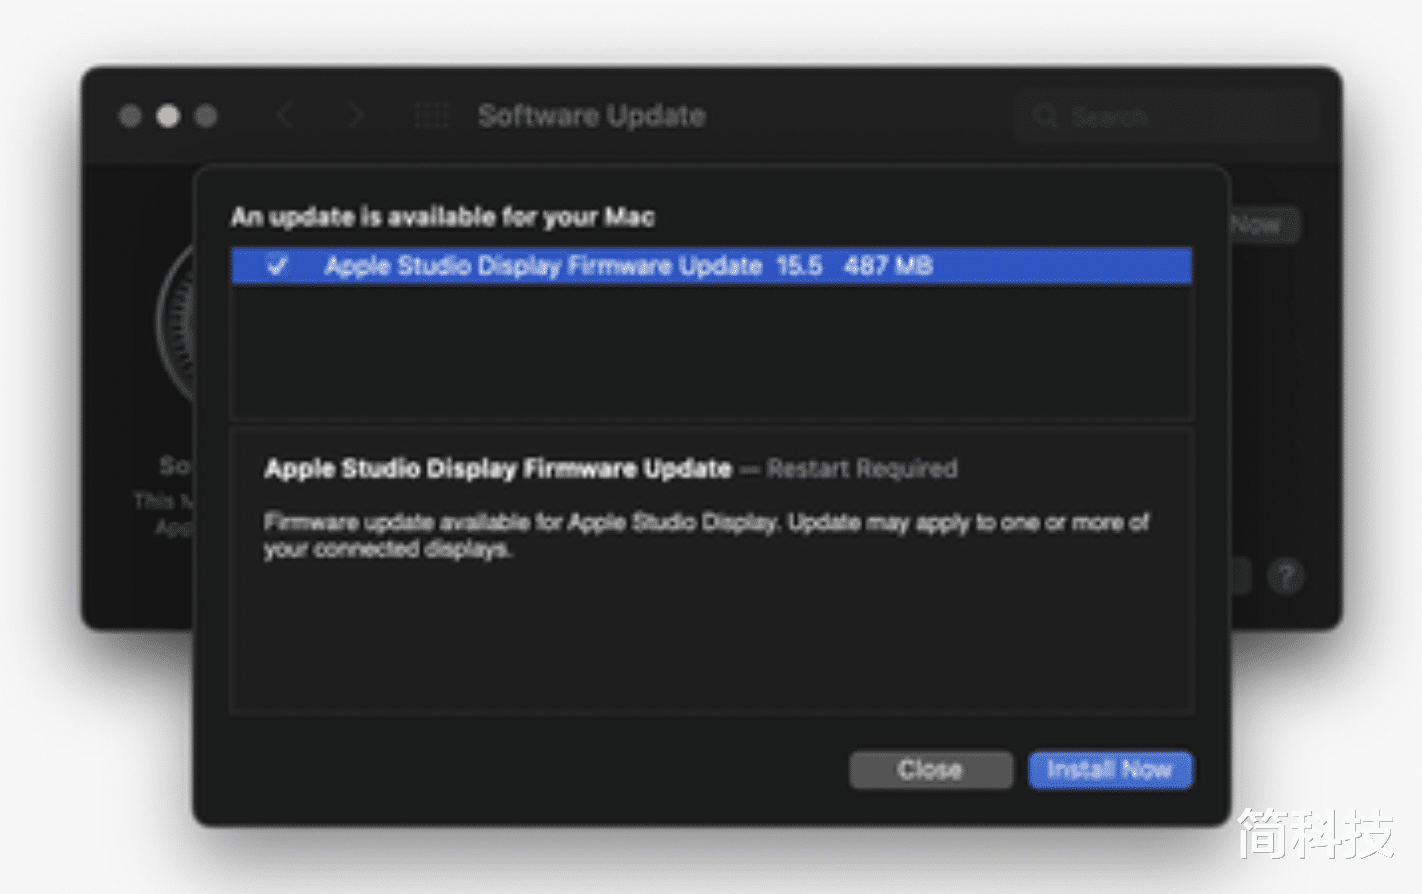1422x894 pixels.
Task: Open the Show All preferences grid icon
Action: click(432, 116)
